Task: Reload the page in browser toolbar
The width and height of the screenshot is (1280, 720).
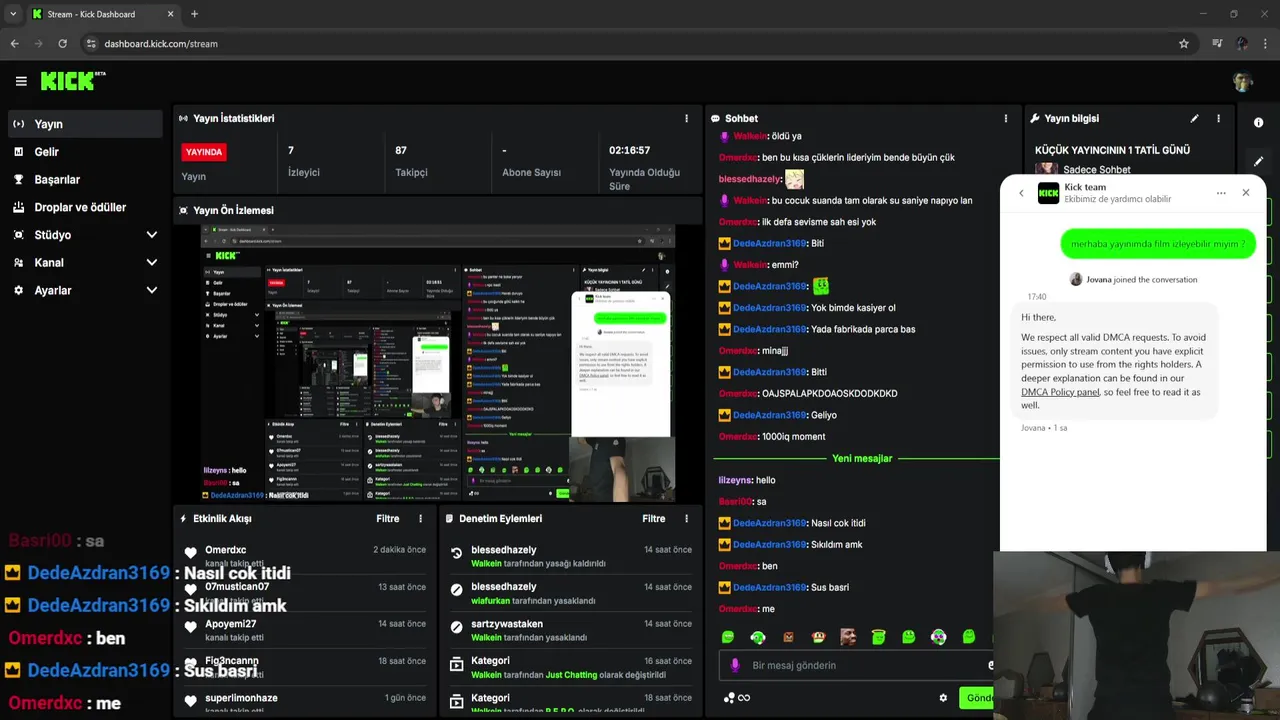Action: click(x=62, y=44)
